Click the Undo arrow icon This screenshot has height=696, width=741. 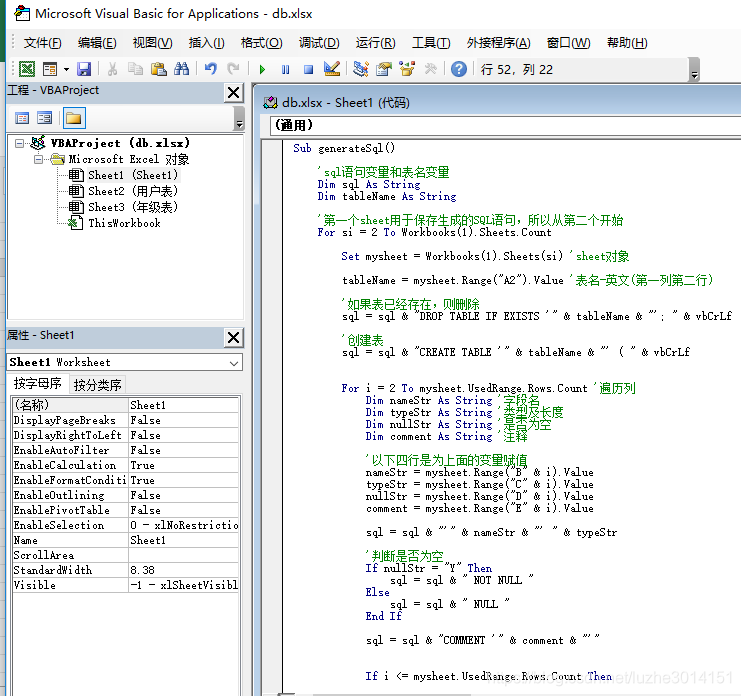(210, 69)
